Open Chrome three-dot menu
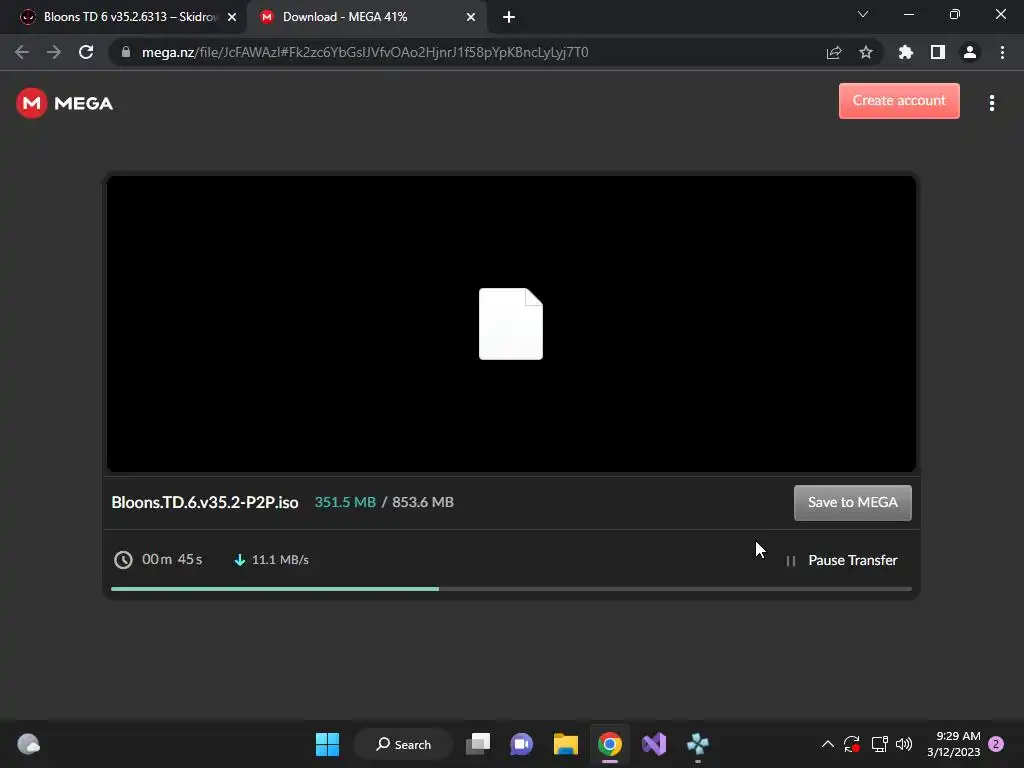The width and height of the screenshot is (1024, 768). [x=1002, y=52]
